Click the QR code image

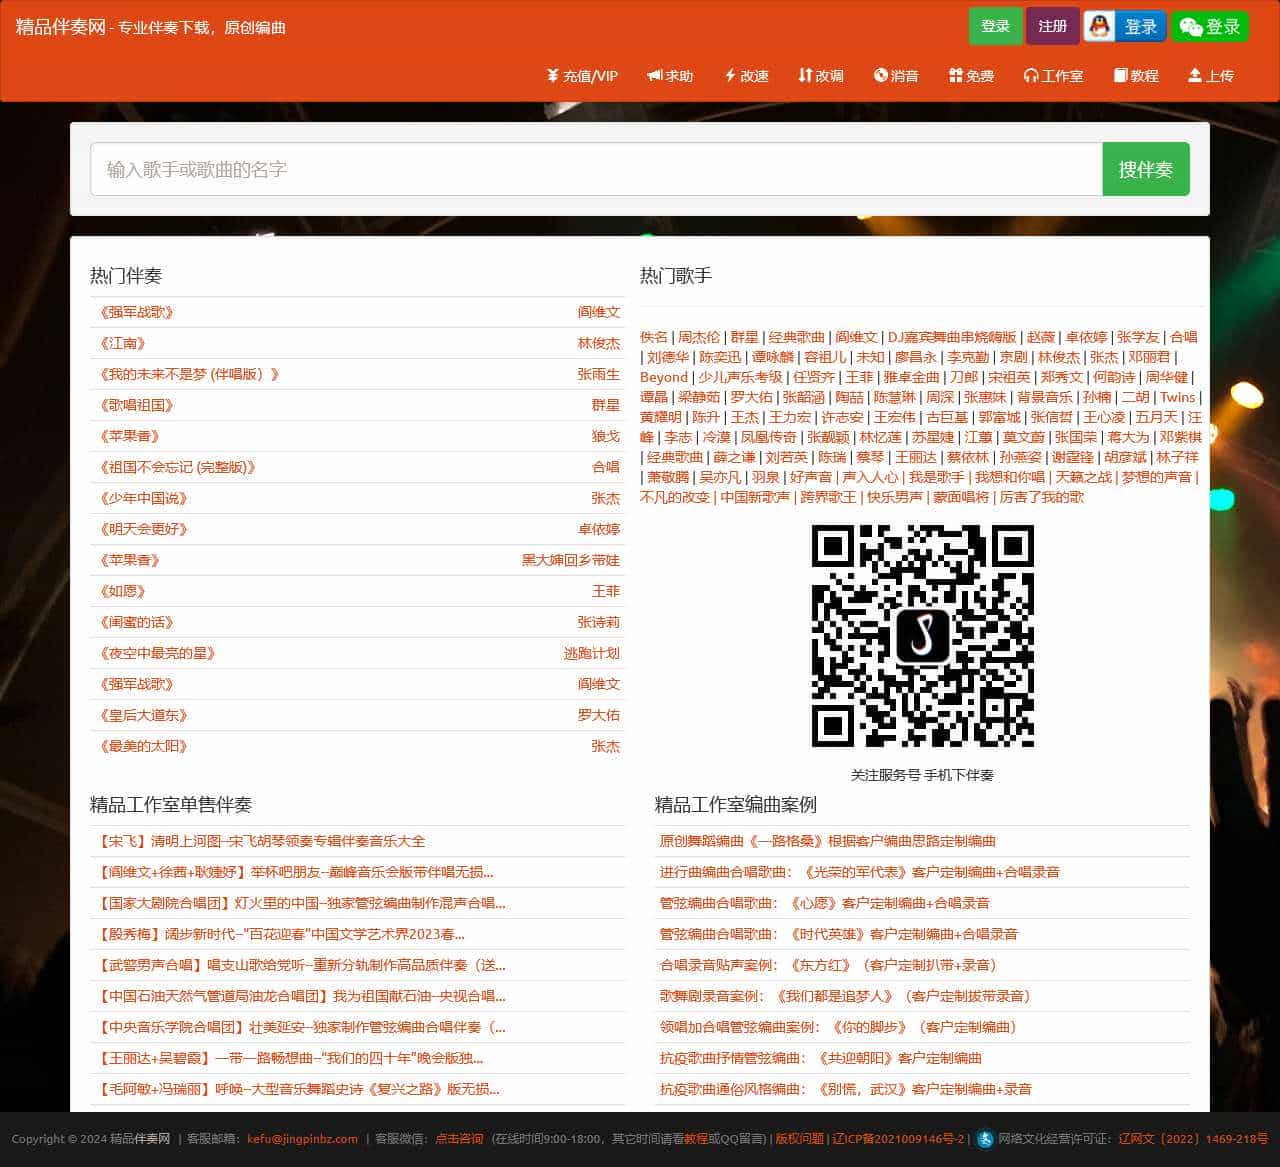[922, 636]
